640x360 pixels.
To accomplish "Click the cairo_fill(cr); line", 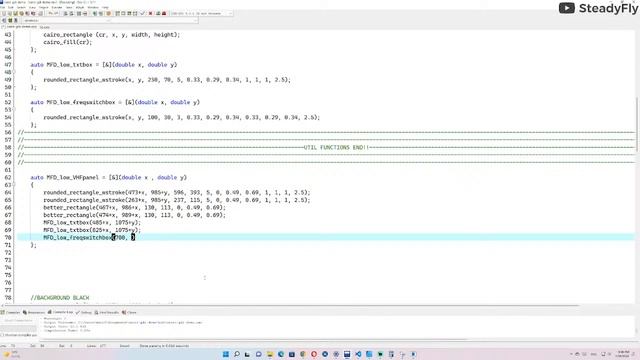I will 68,42.
